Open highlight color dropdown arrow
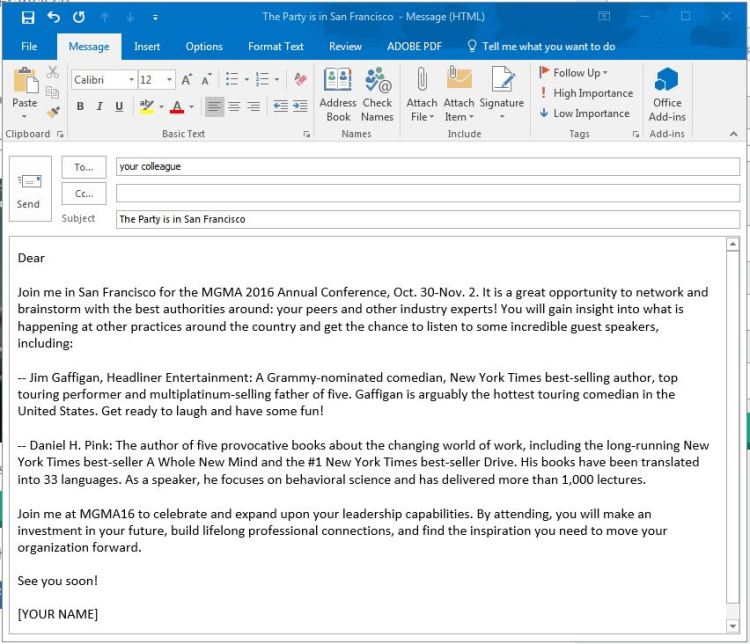 tap(162, 106)
